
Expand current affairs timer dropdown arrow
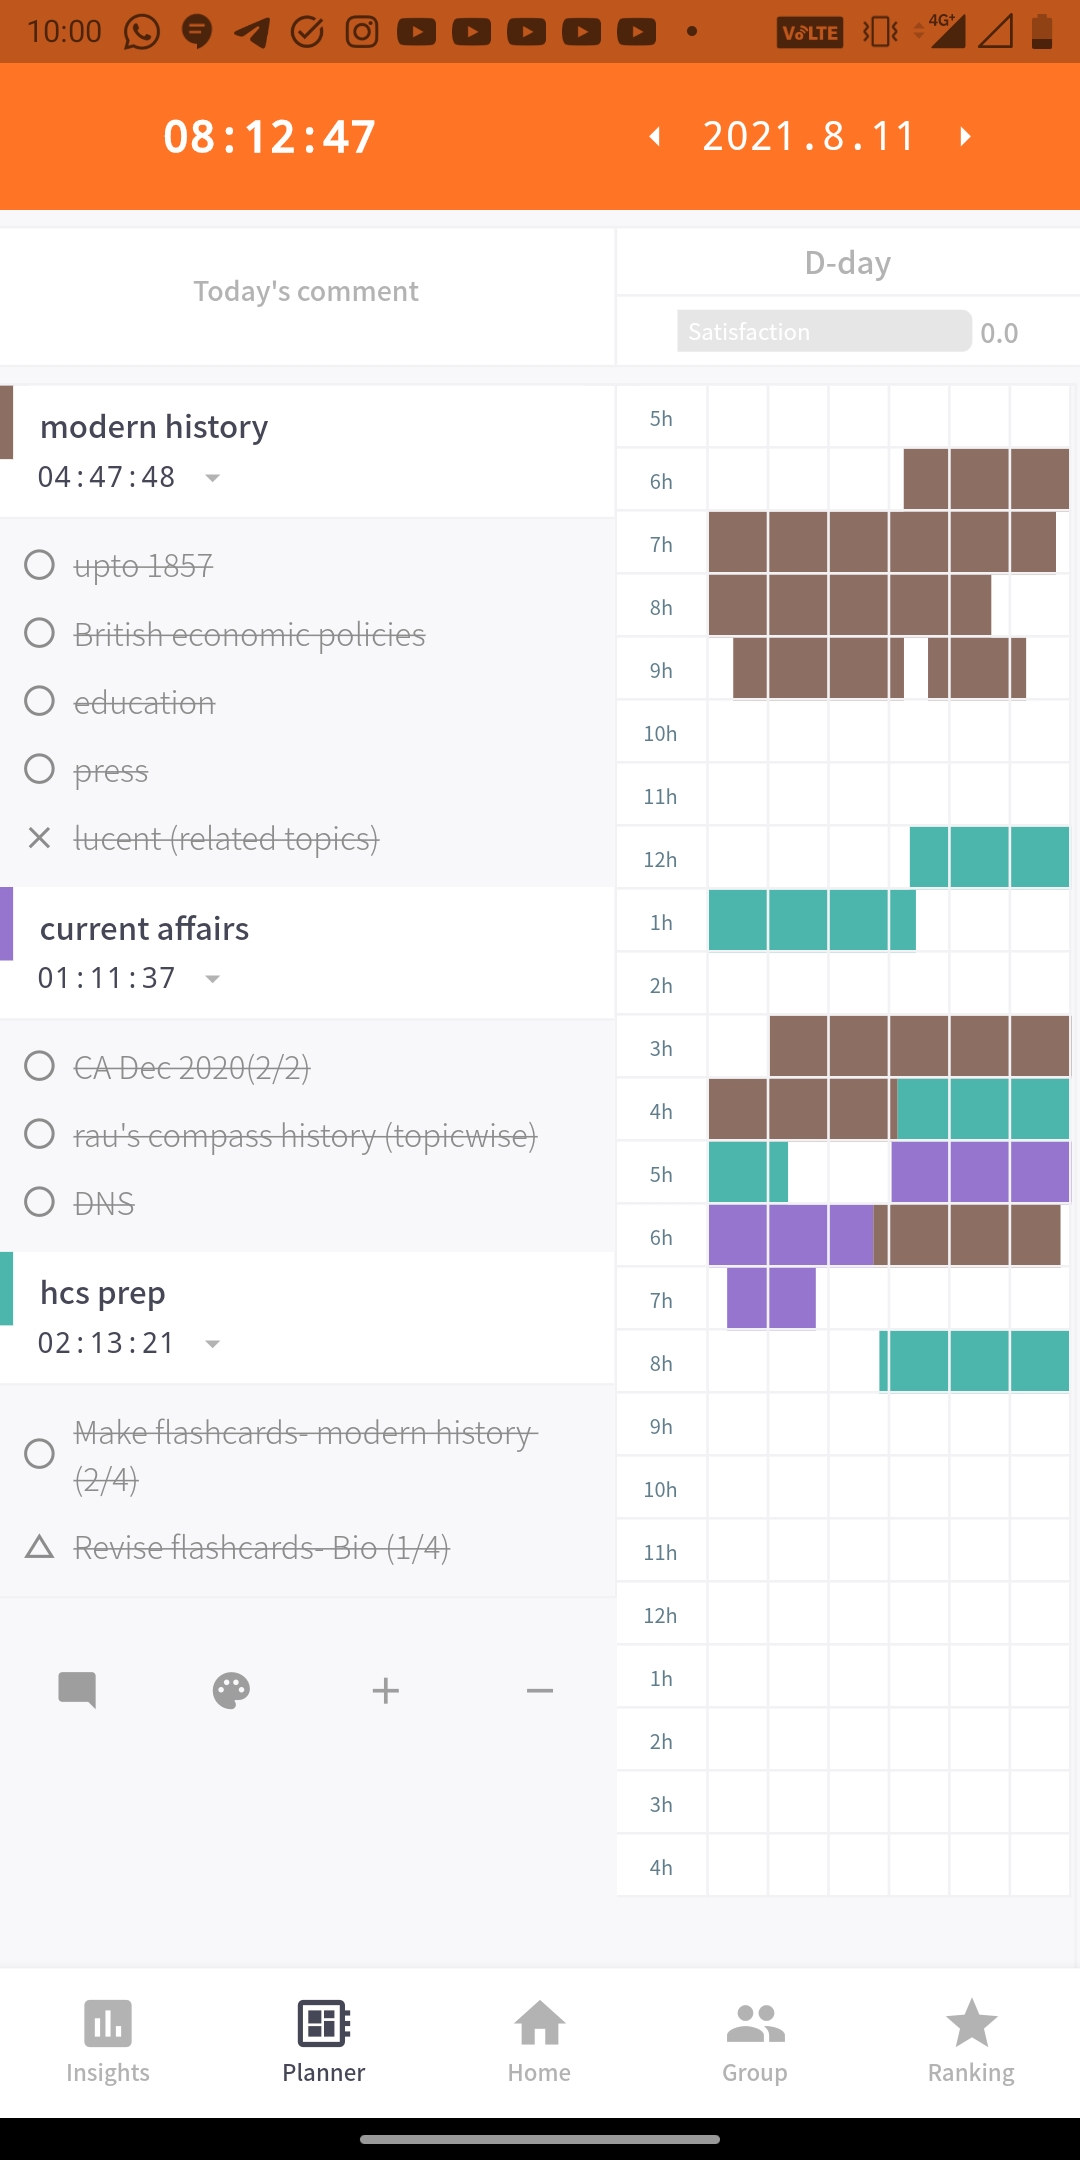point(212,979)
